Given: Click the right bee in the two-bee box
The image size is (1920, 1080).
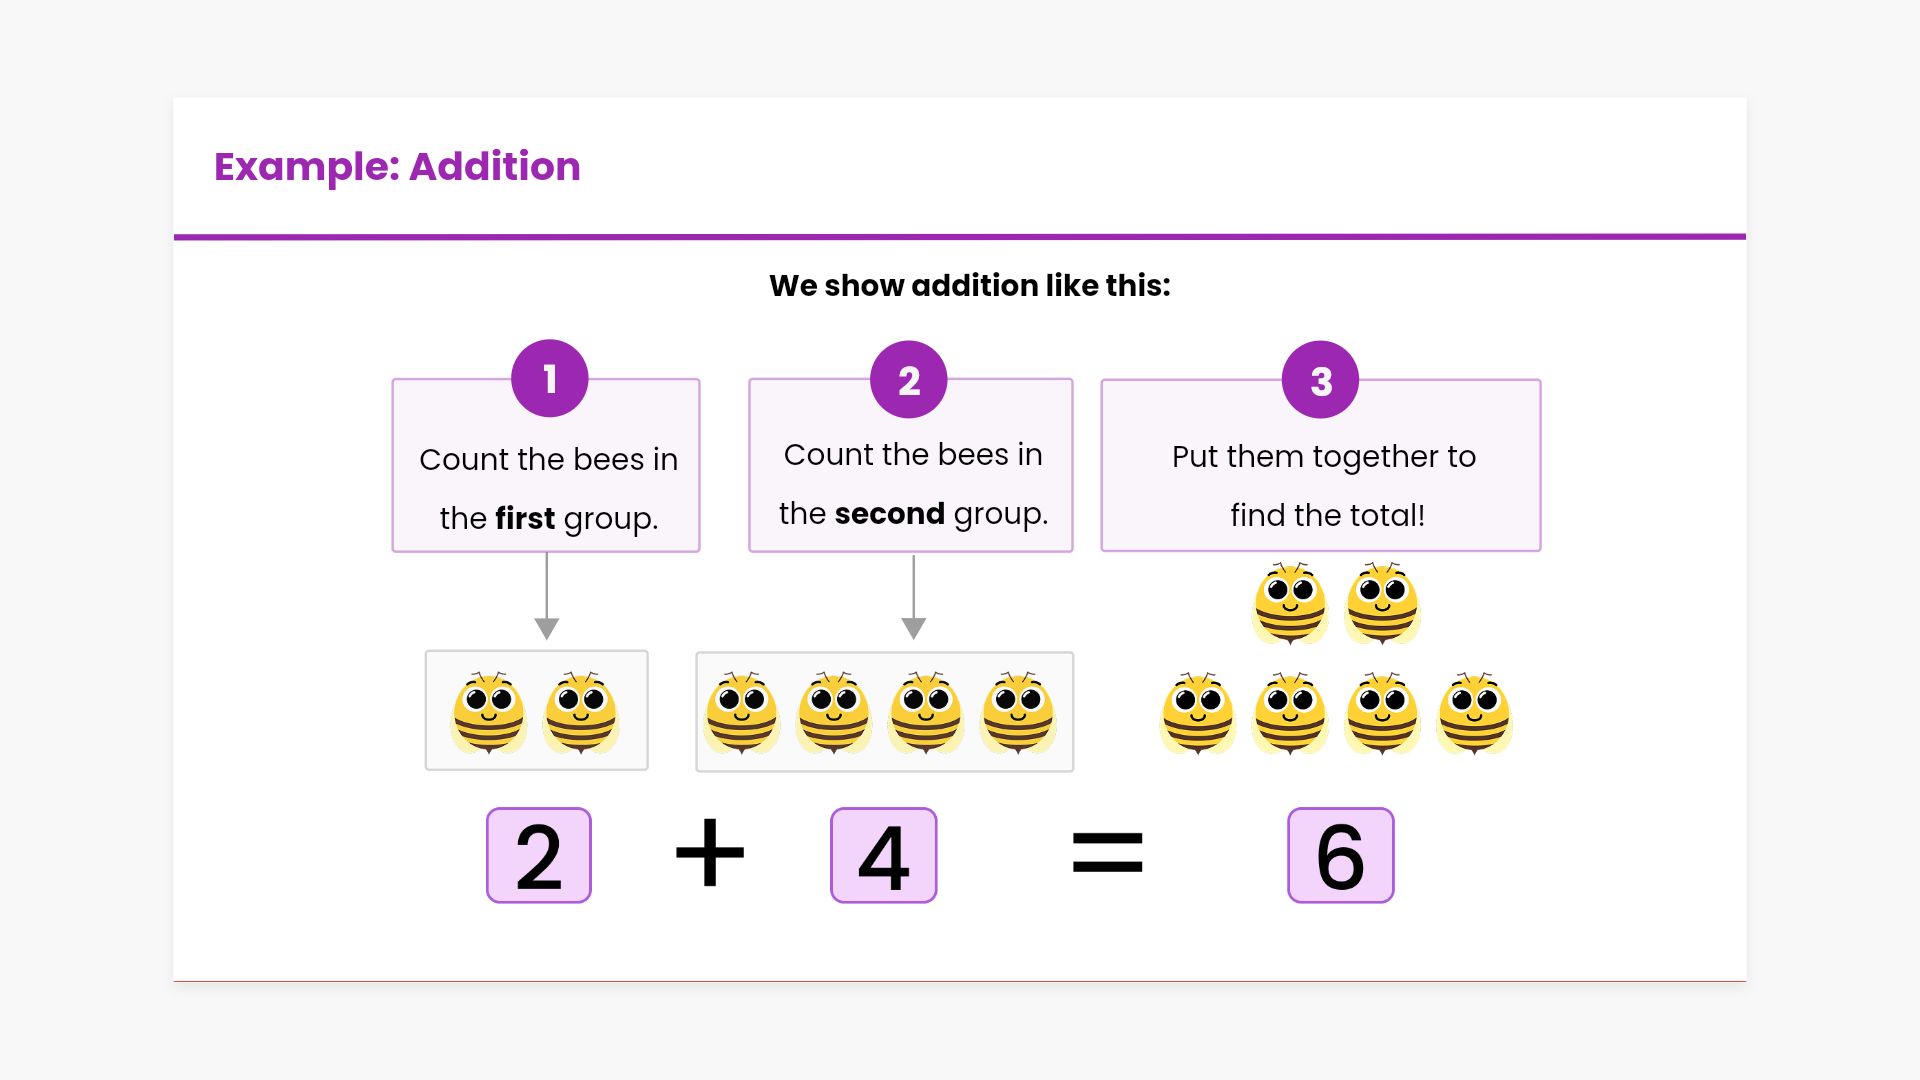Looking at the screenshot, I should tap(581, 712).
